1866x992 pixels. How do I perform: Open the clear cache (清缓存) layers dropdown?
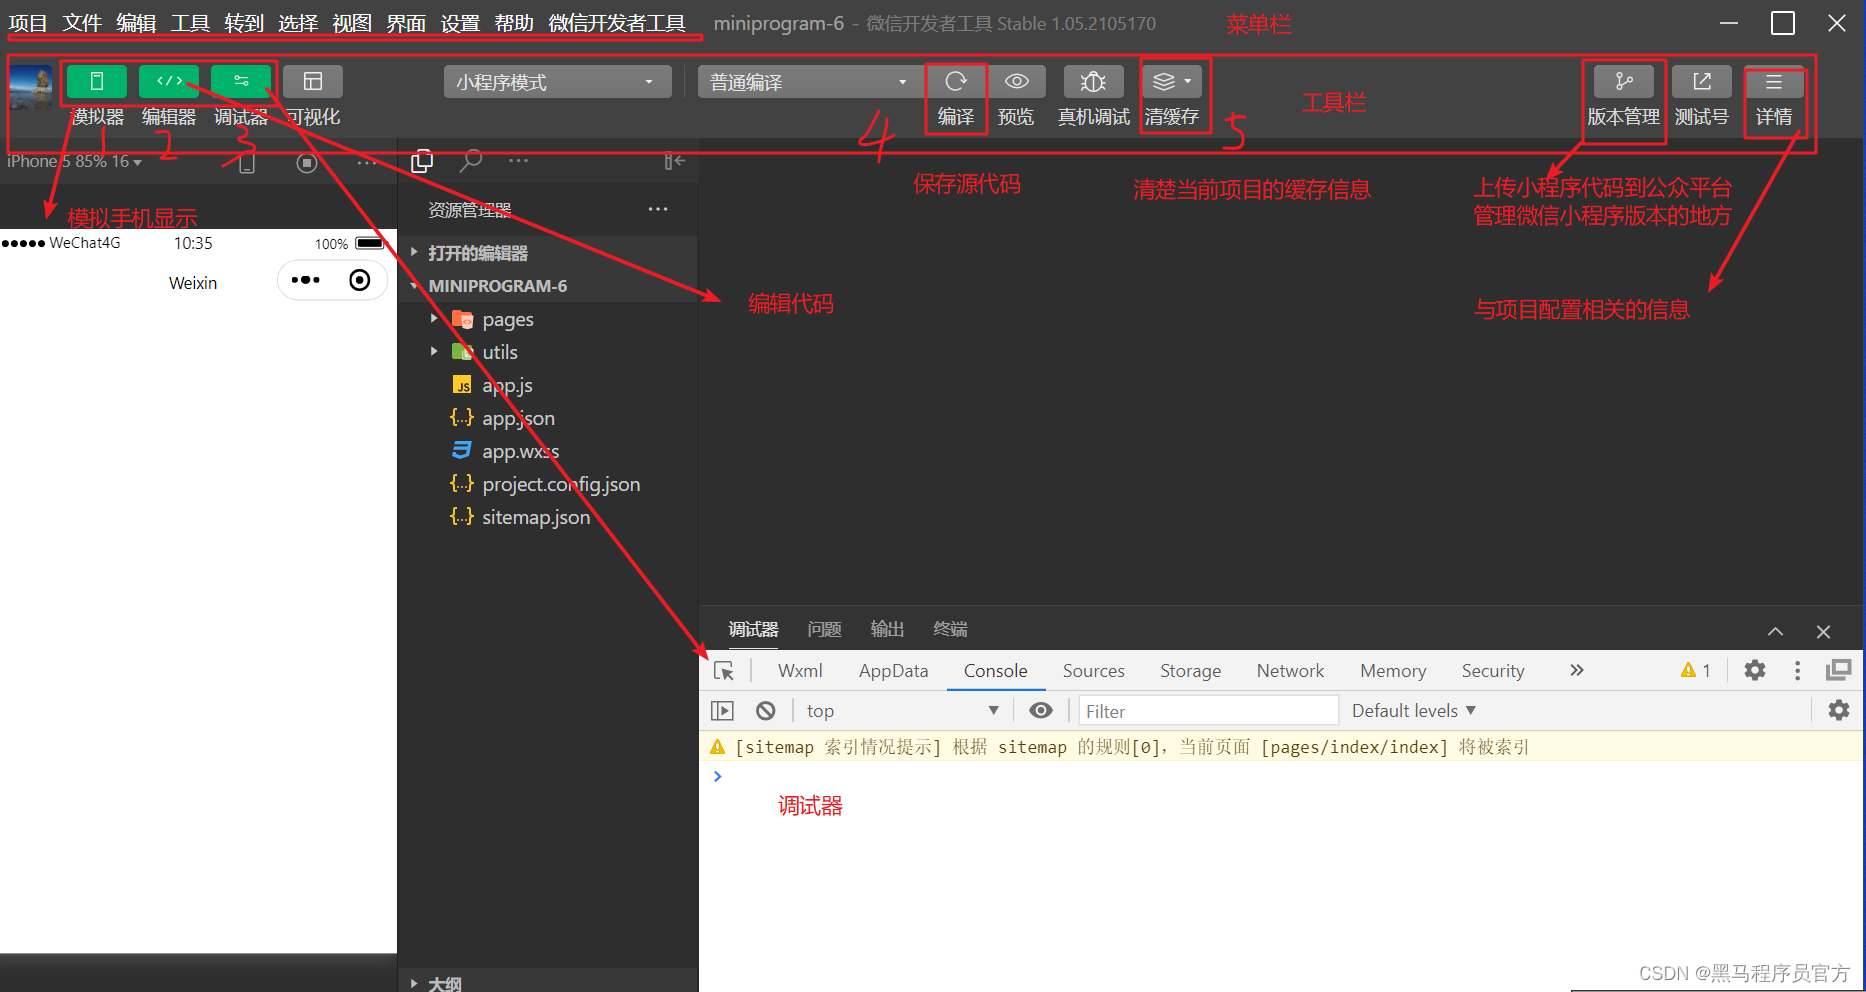click(x=1172, y=82)
